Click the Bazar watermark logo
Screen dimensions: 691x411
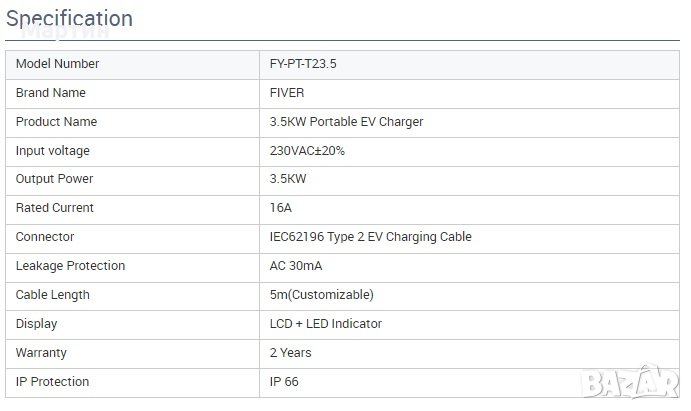639,383
